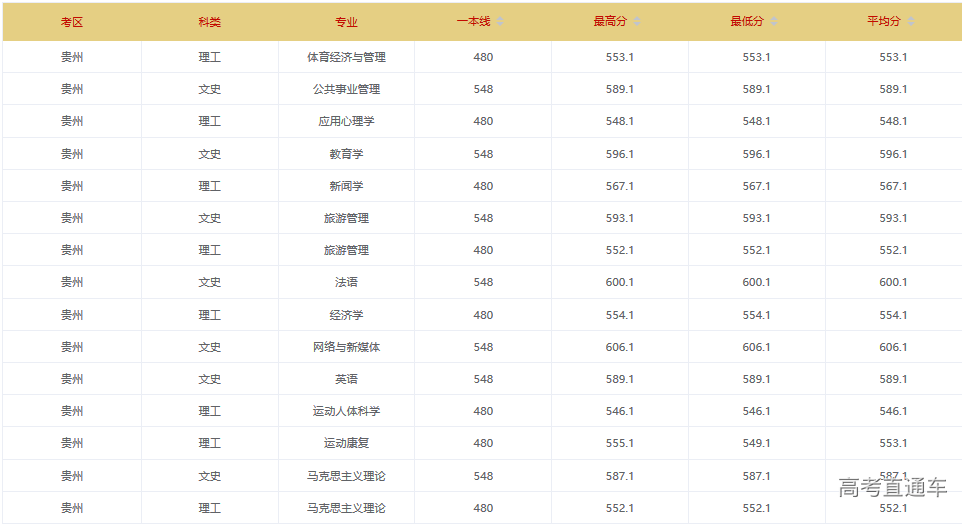The image size is (976, 527).
Task: Click the 549.1 lowest score cell
Action: tap(756, 443)
